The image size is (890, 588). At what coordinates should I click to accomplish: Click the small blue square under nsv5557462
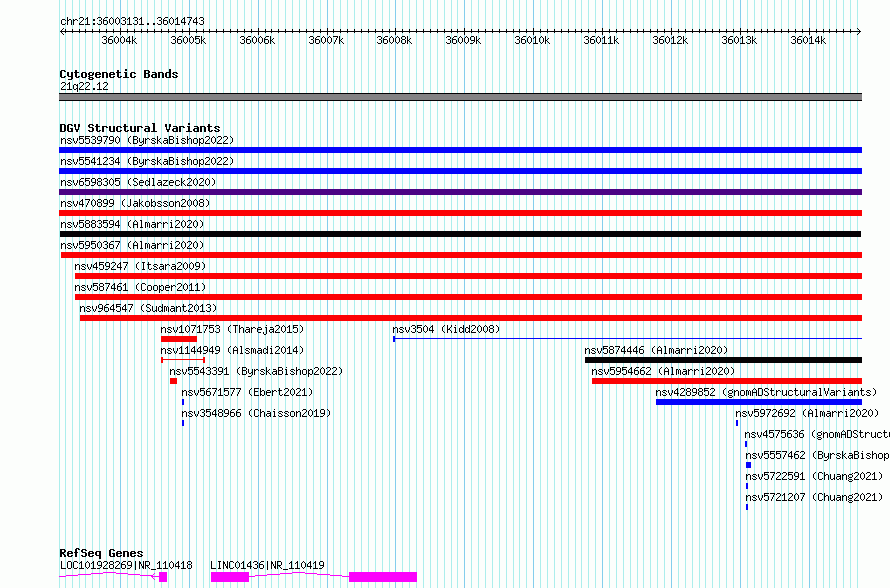point(748,465)
